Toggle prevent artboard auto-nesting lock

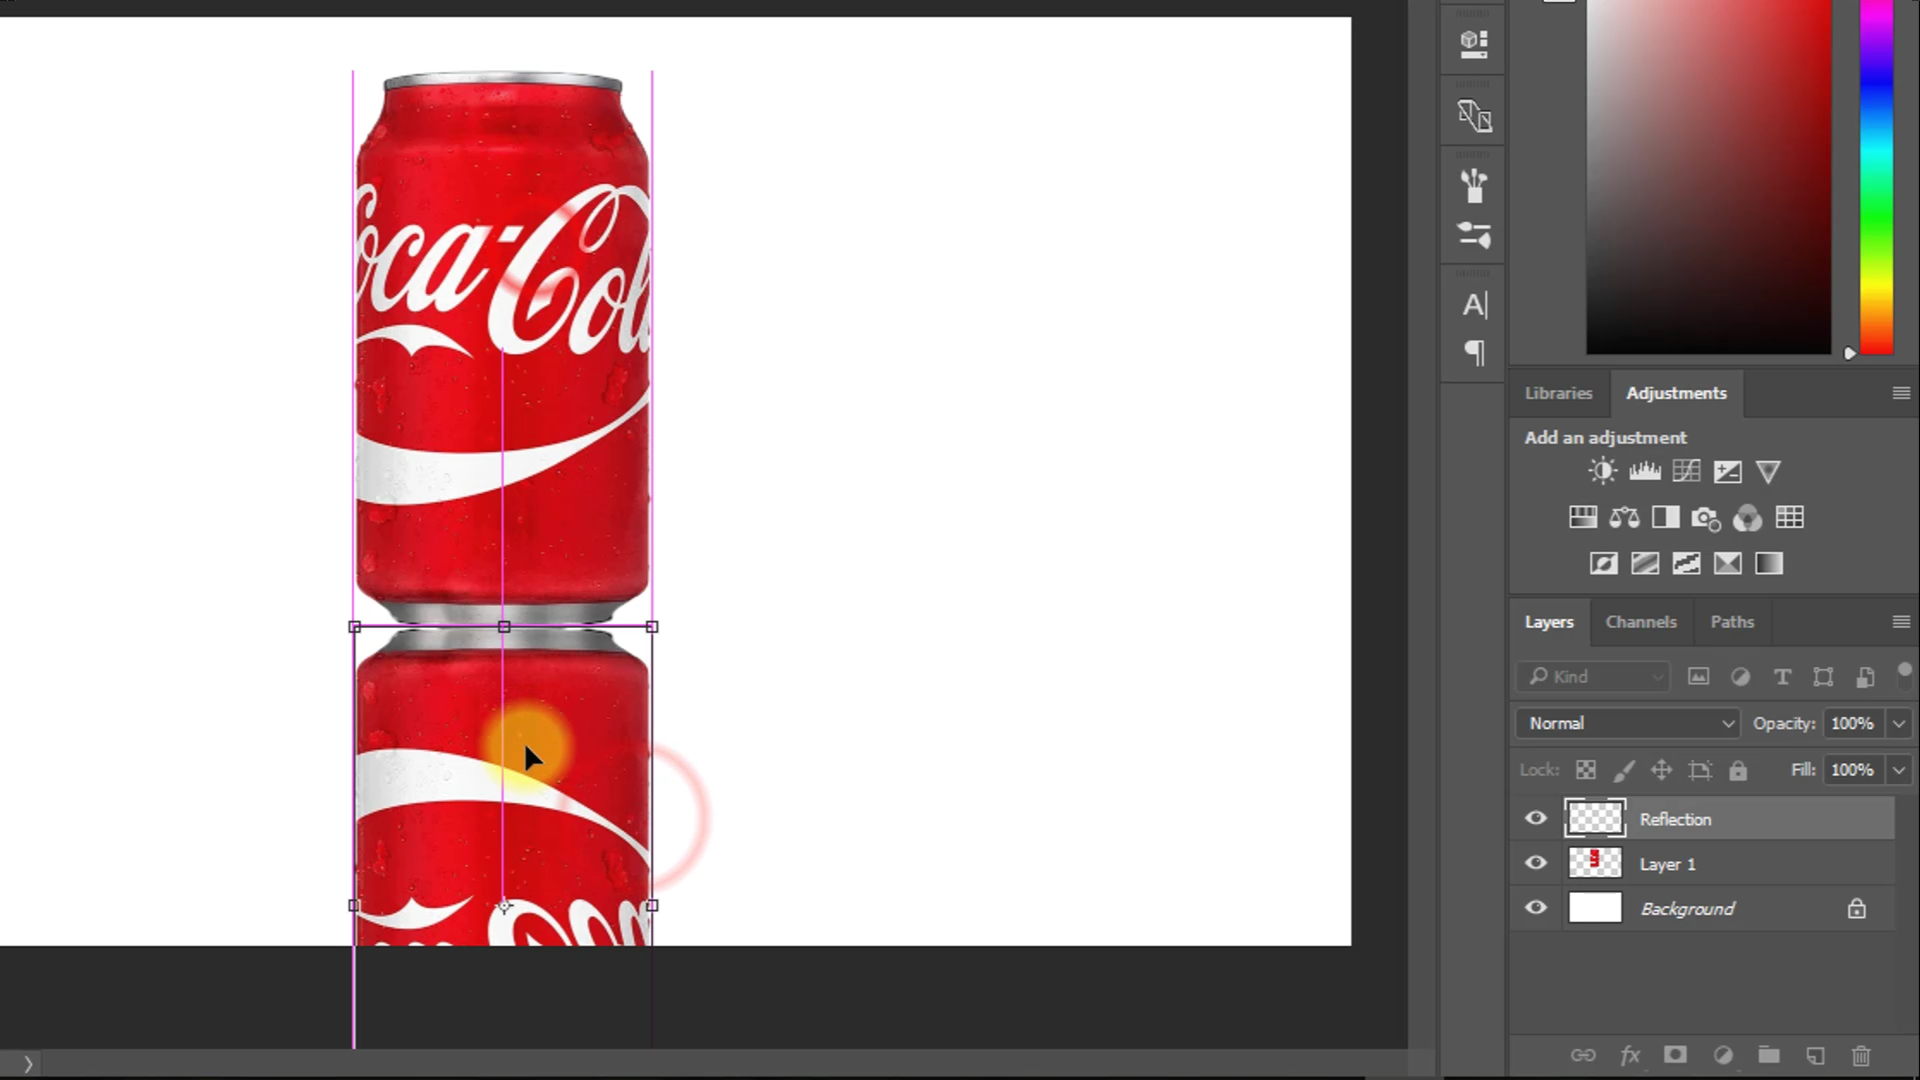coord(1700,770)
